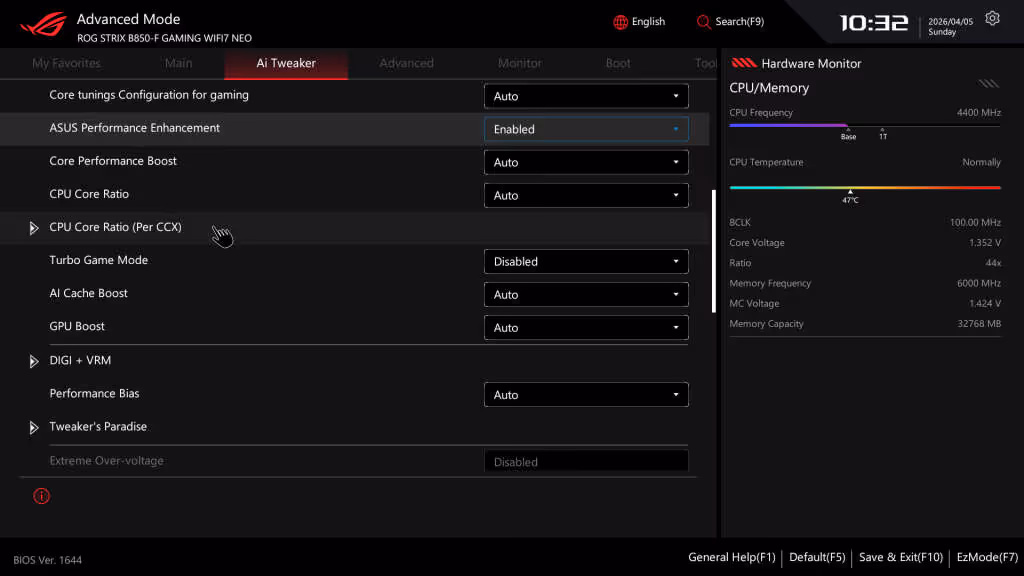Open the CPU Core Ratio dropdown
This screenshot has height=576, width=1024.
pos(586,195)
